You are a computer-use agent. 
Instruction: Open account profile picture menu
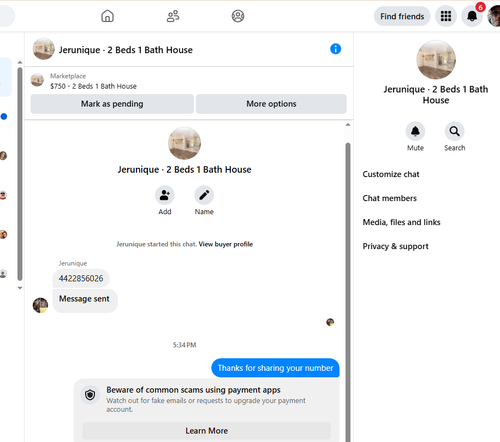pyautogui.click(x=494, y=16)
